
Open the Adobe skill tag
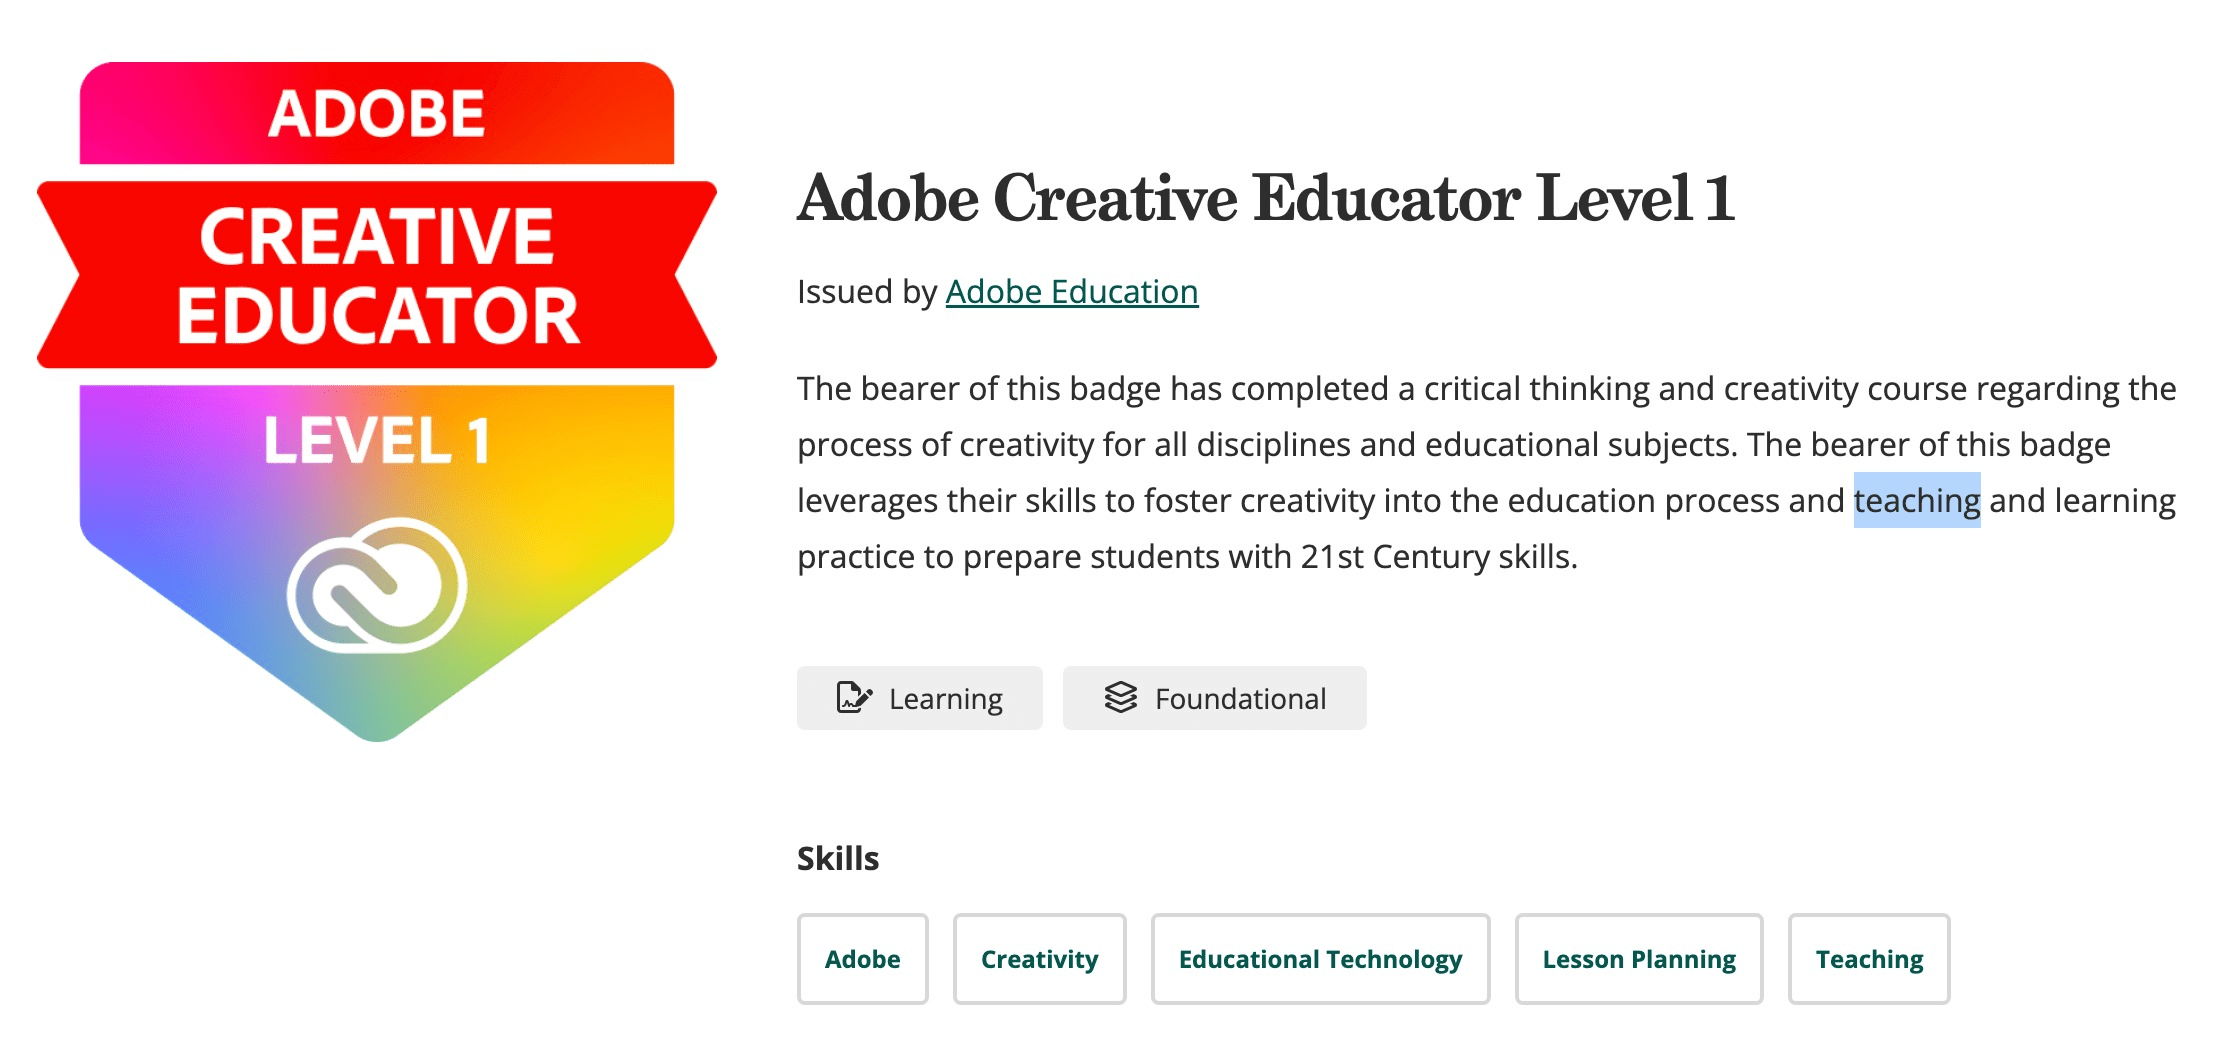(x=862, y=959)
